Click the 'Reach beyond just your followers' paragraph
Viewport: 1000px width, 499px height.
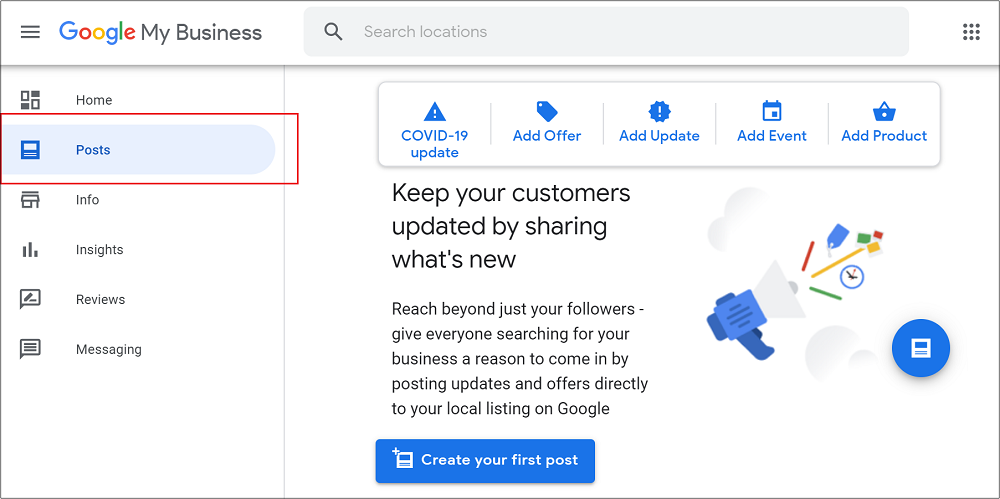tap(520, 359)
